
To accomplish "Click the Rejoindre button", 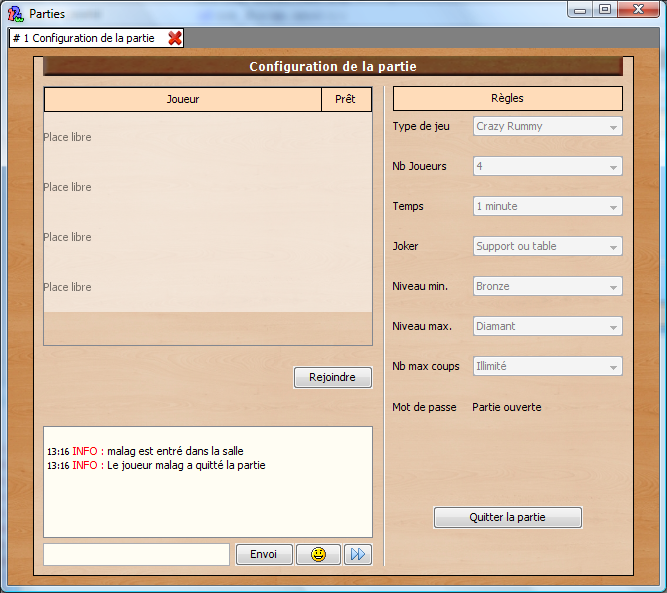I will click(x=333, y=377).
